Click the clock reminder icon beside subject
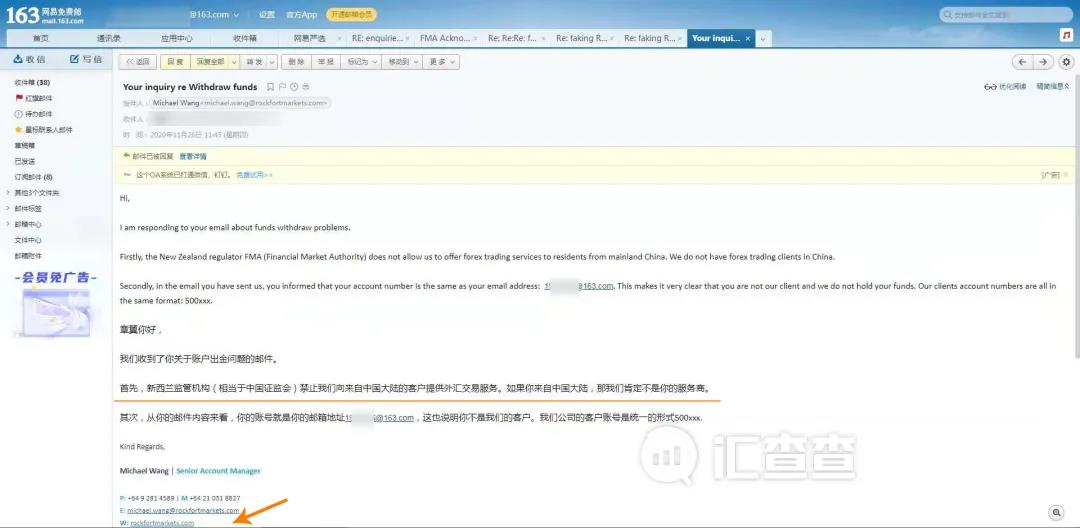Screen dimensions: 1080x528 tap(294, 87)
